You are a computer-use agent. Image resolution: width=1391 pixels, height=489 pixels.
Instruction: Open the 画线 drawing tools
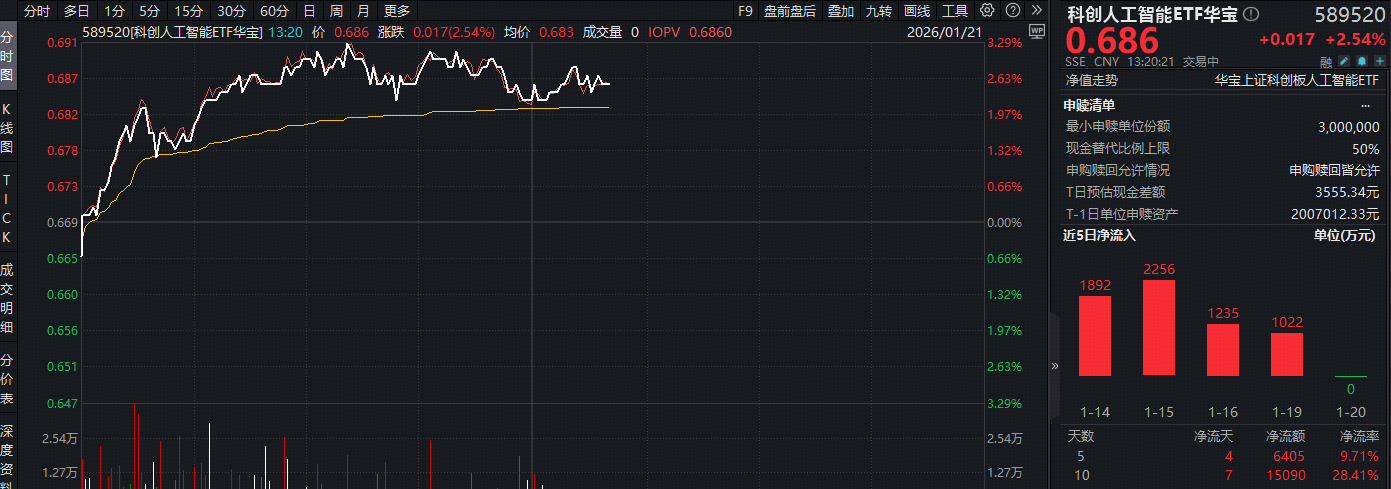917,11
